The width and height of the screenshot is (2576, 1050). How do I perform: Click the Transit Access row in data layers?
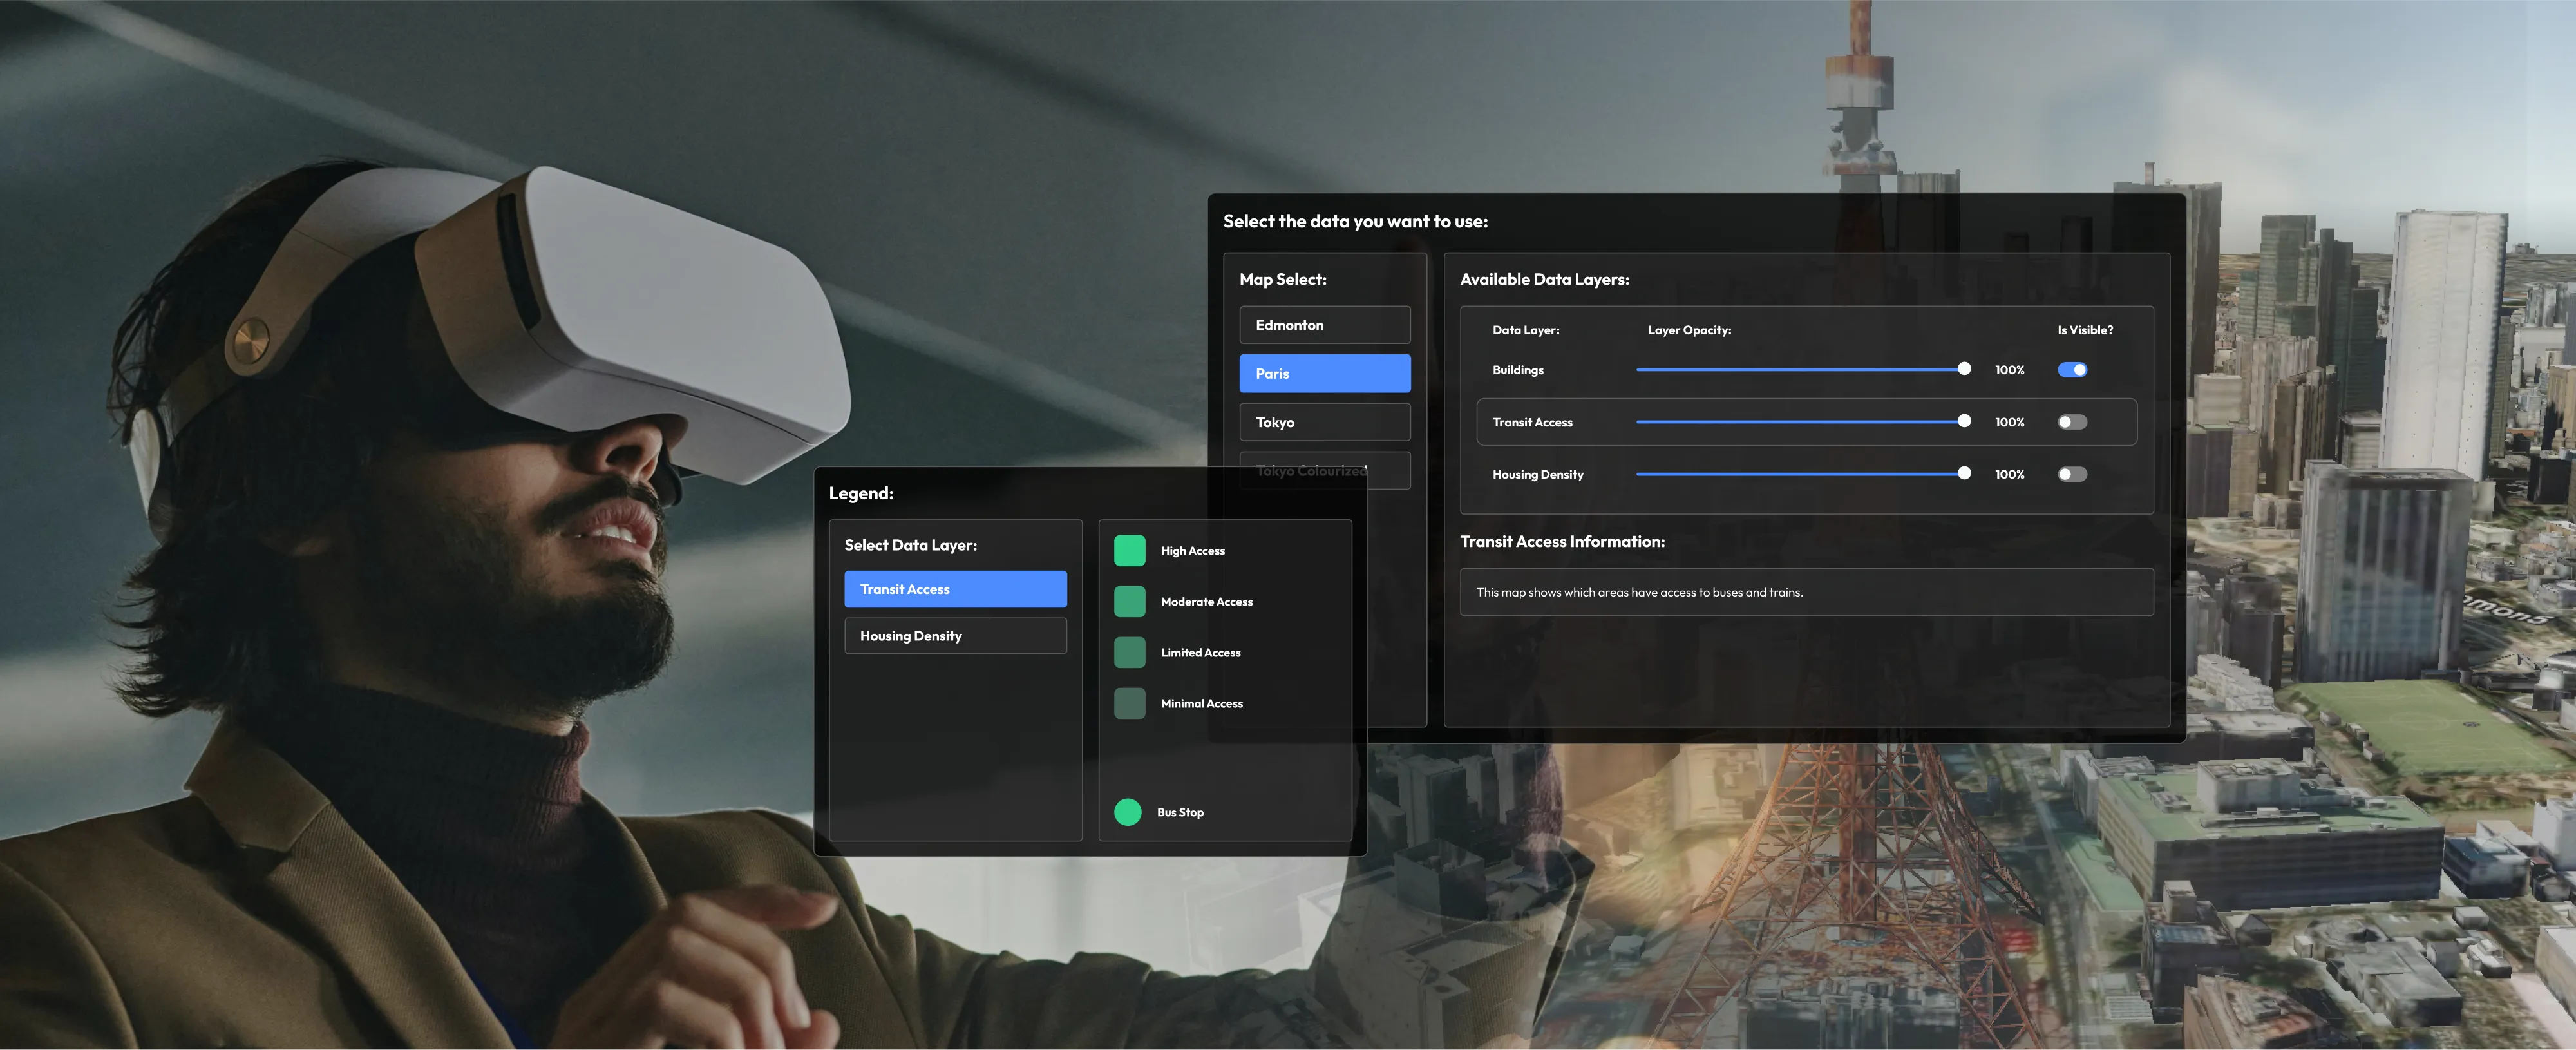1532,422
